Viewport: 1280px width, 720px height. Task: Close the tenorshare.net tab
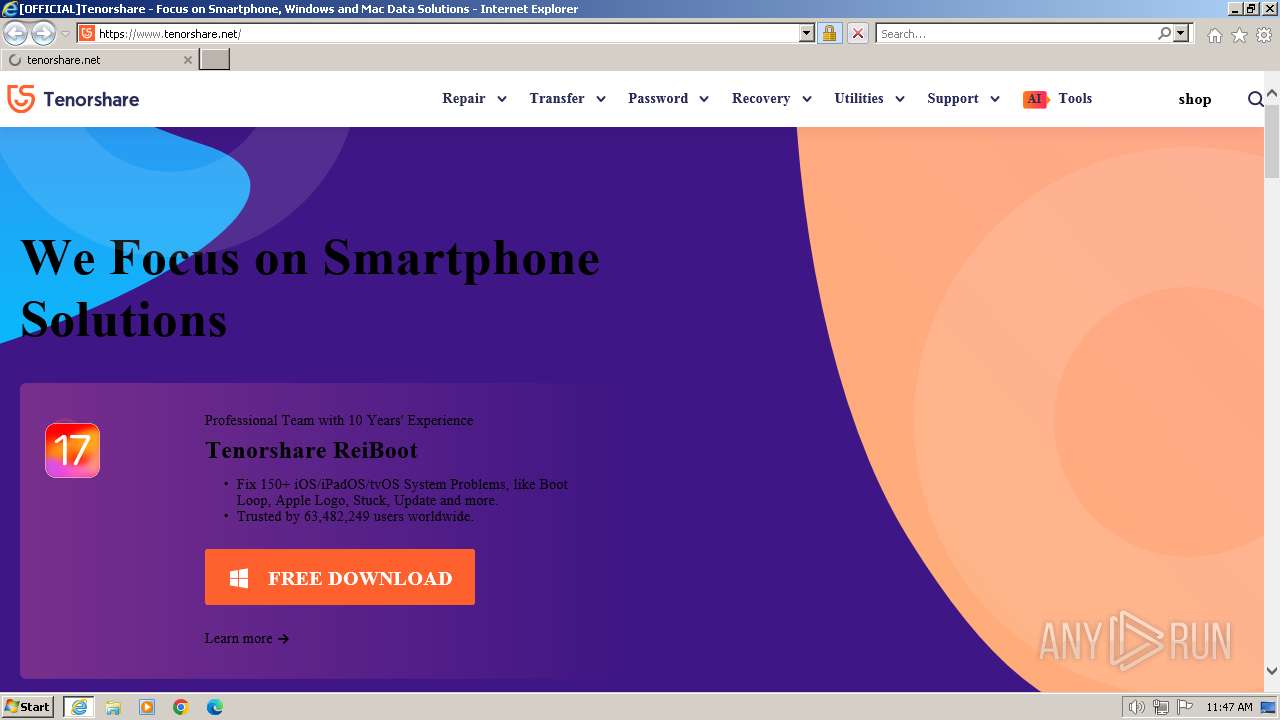[187, 60]
